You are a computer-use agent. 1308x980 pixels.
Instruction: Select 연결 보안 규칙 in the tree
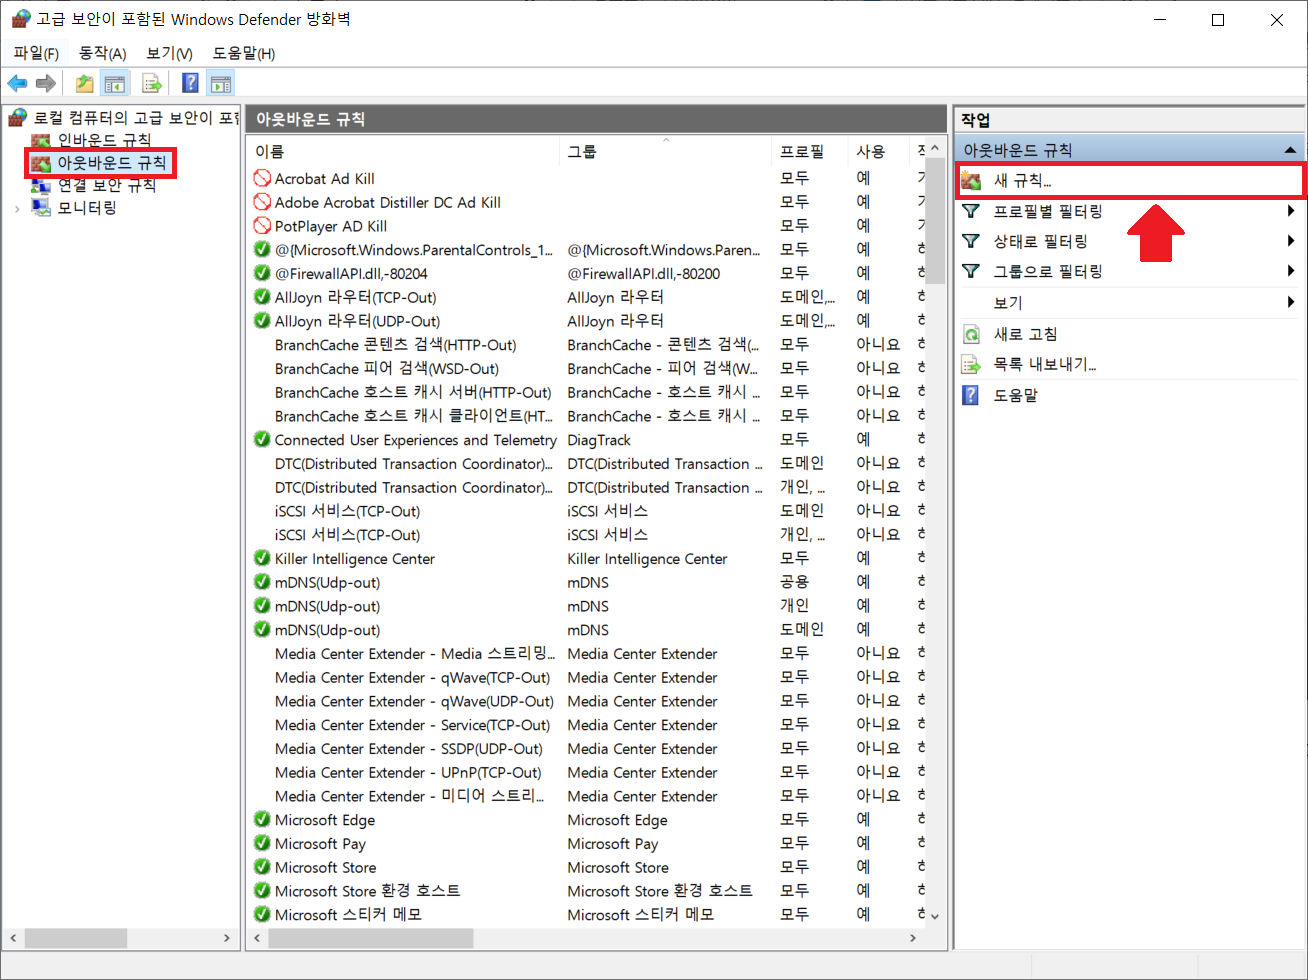pyautogui.click(x=107, y=185)
